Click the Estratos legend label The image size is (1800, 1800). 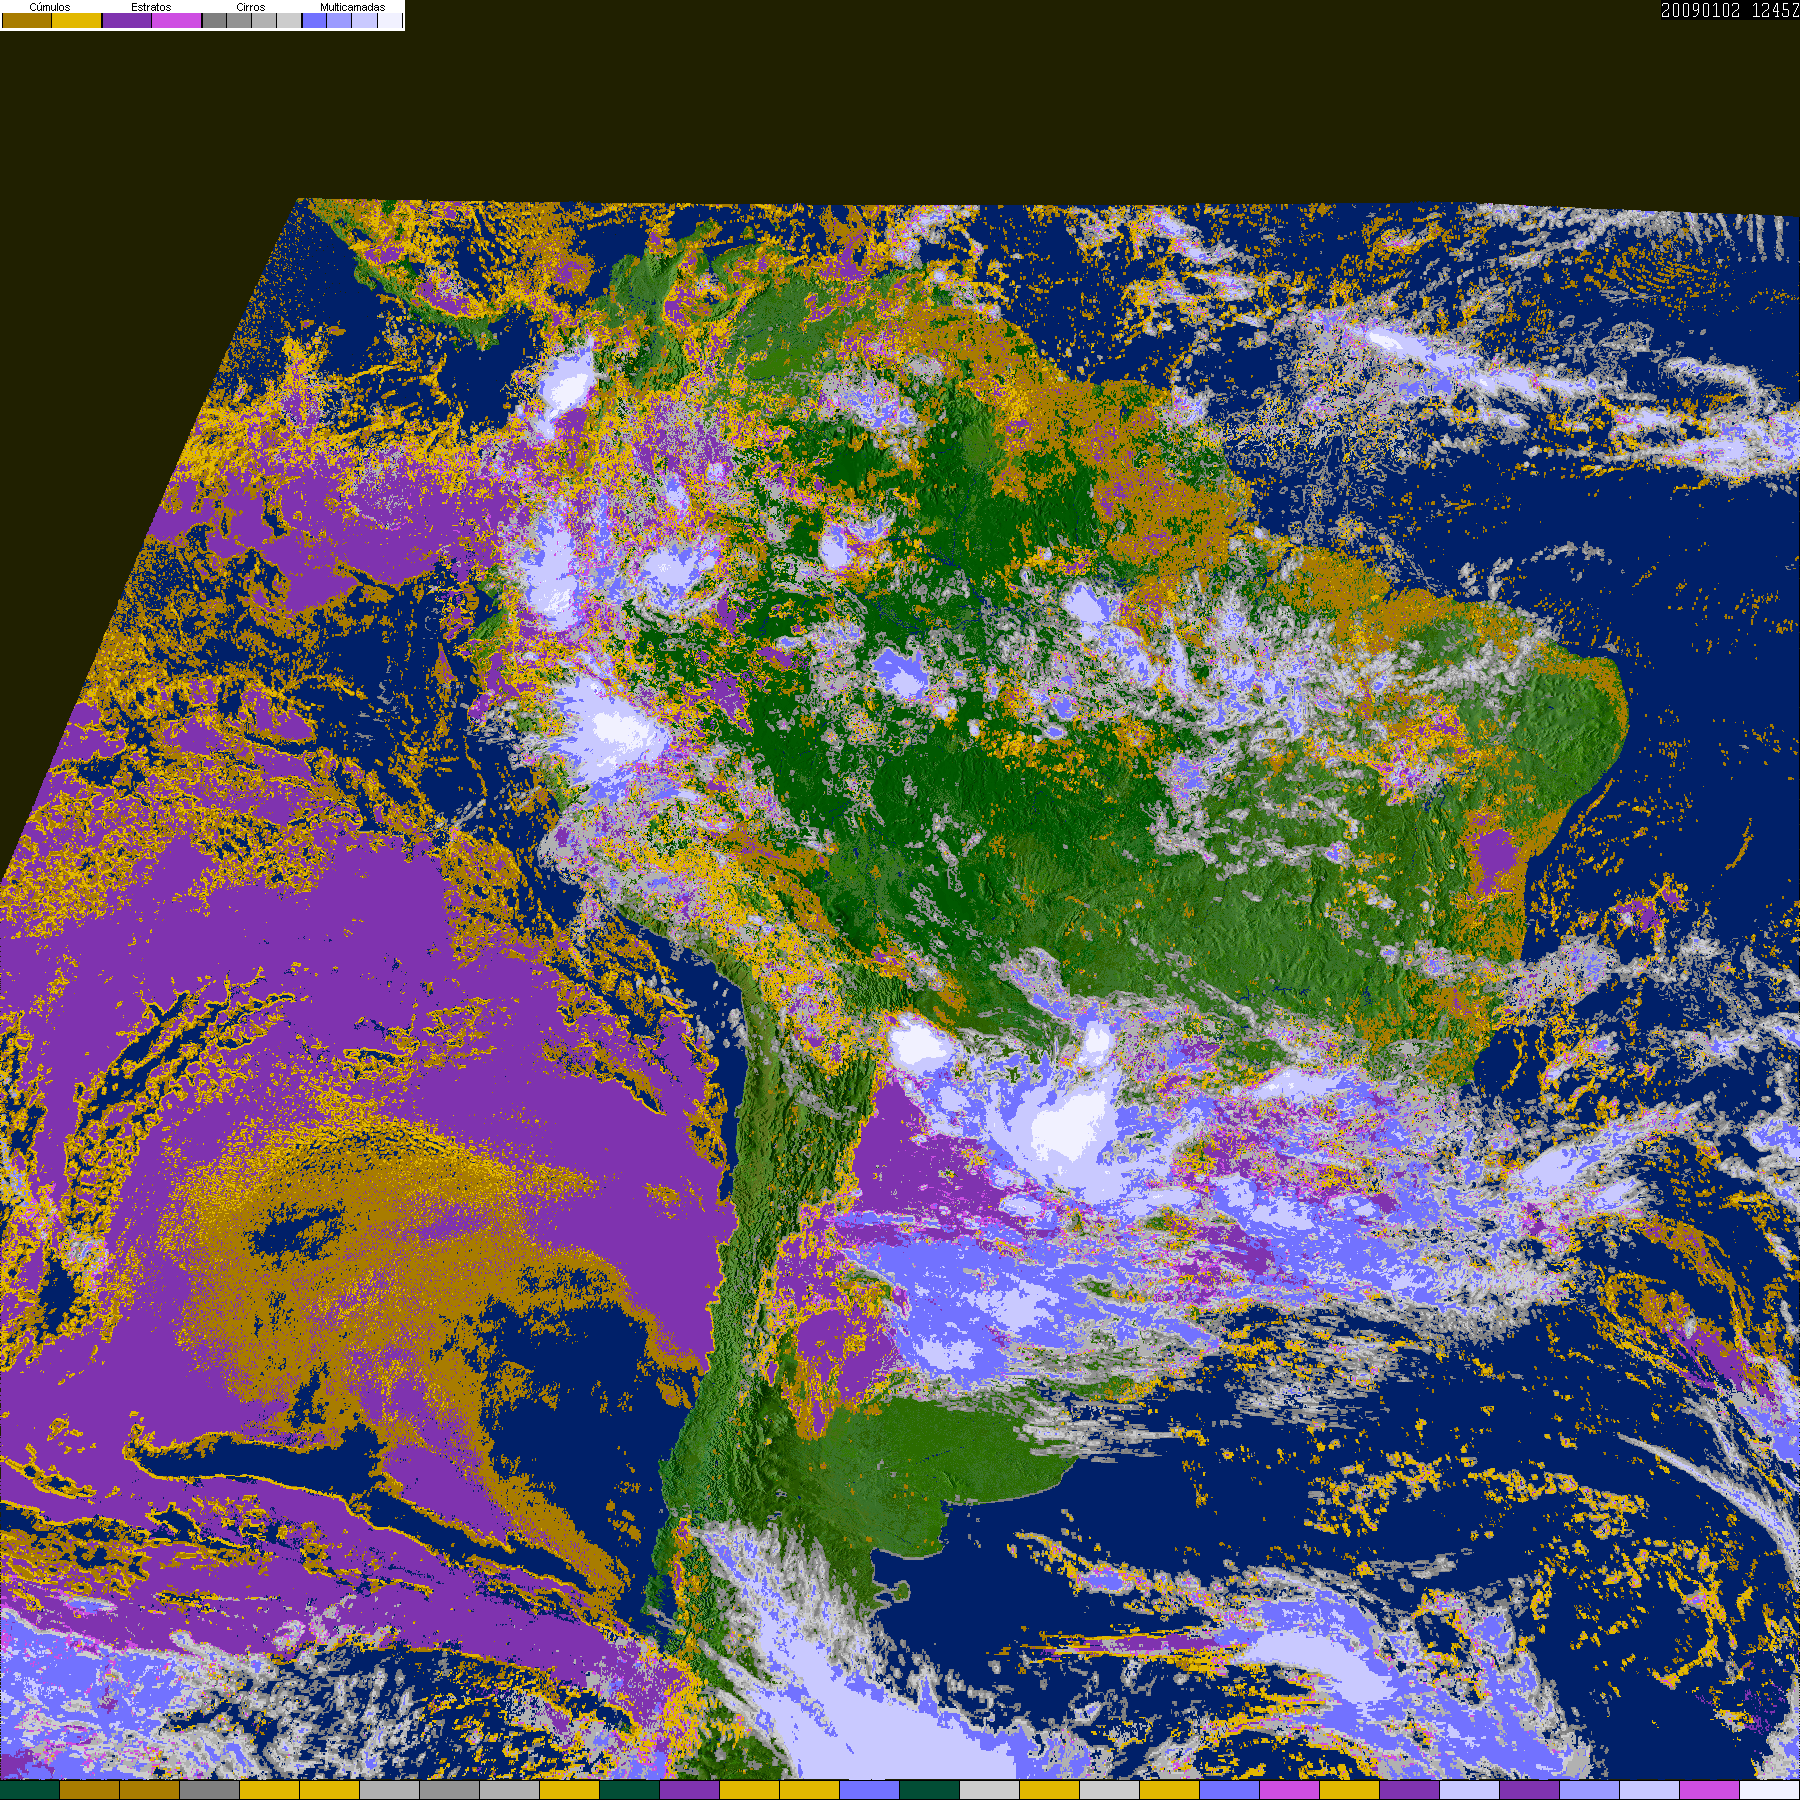151,7
